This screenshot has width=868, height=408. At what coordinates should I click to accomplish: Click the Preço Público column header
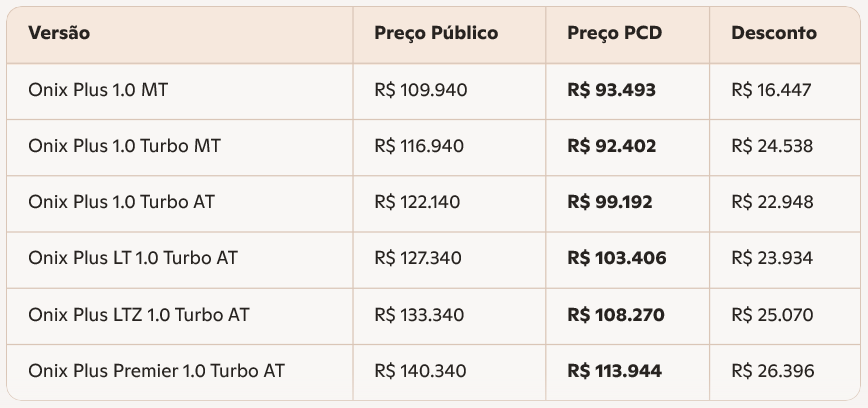click(x=436, y=33)
